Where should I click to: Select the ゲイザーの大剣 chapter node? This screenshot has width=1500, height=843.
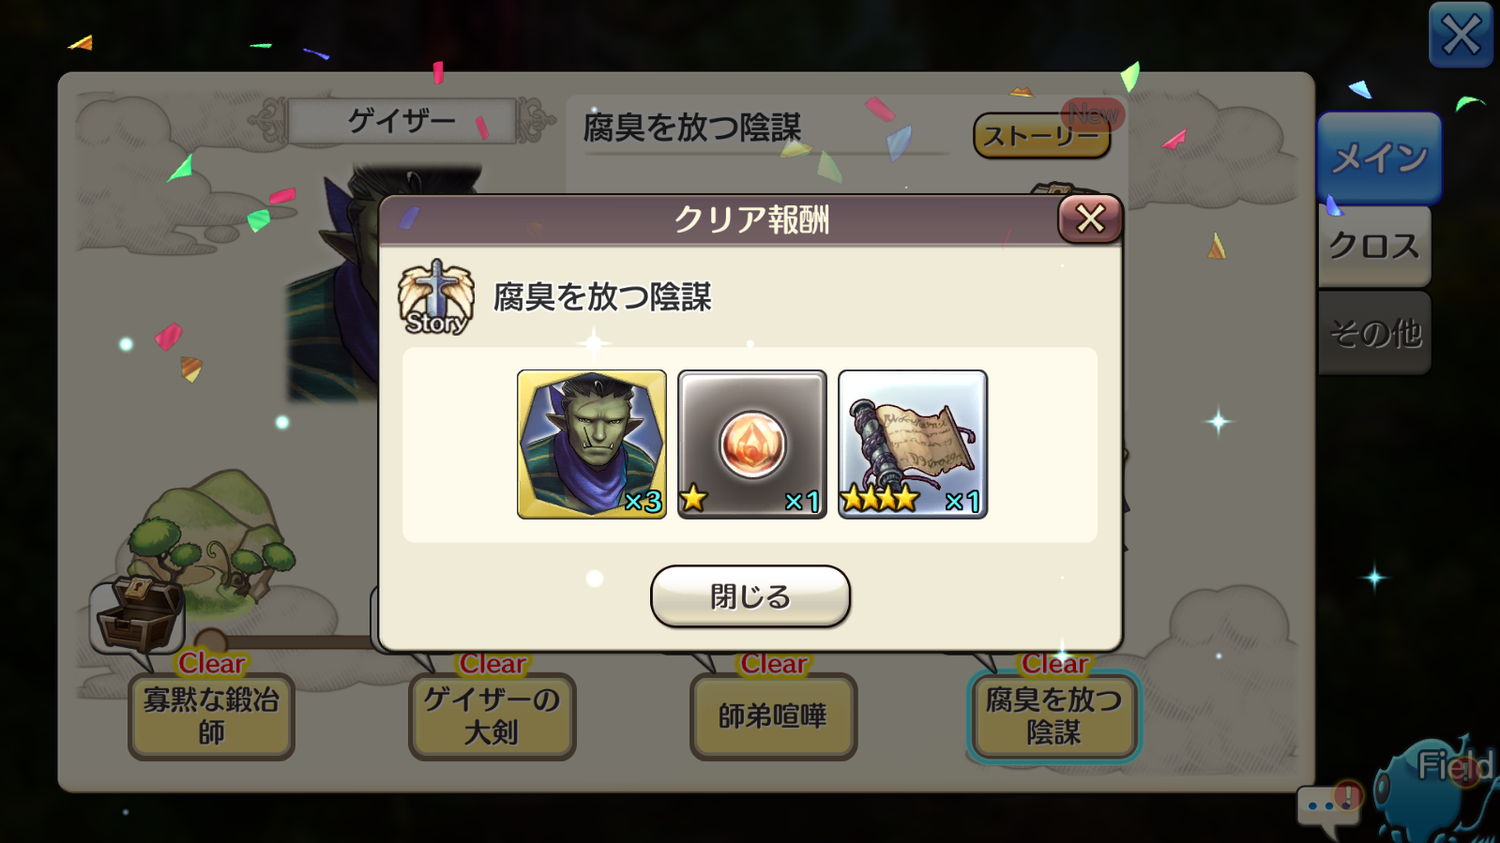(492, 716)
